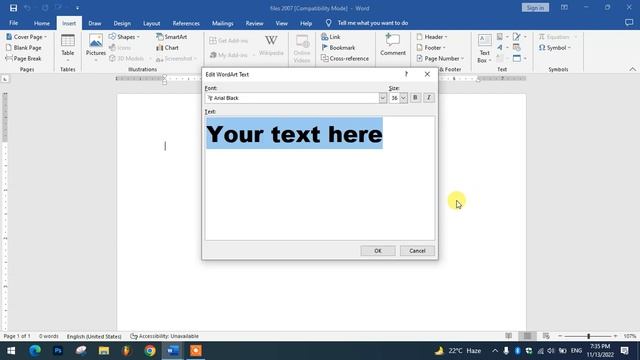Open the Windows Start menu
This screenshot has height=360, width=640.
click(11, 351)
